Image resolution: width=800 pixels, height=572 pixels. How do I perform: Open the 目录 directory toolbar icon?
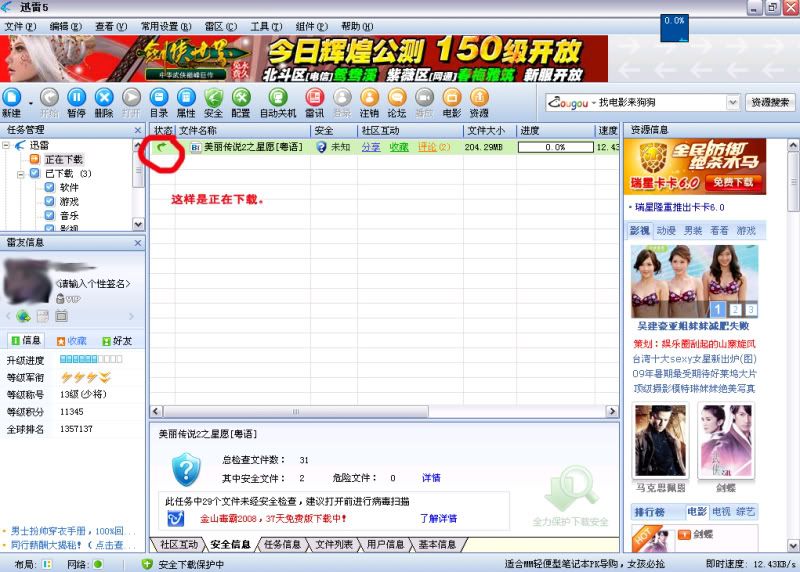[159, 97]
